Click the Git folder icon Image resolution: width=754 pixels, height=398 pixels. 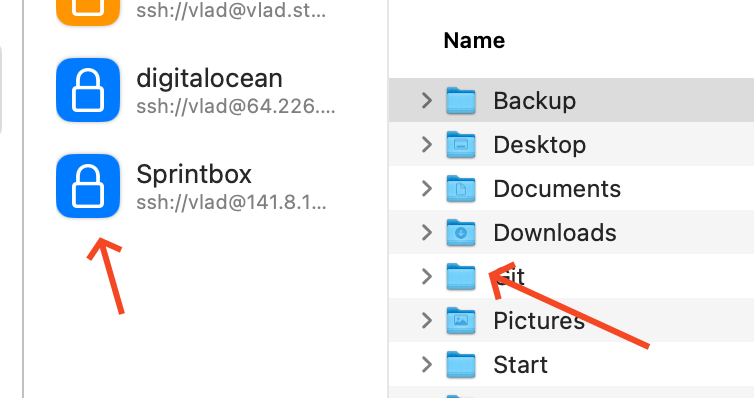pyautogui.click(x=461, y=276)
